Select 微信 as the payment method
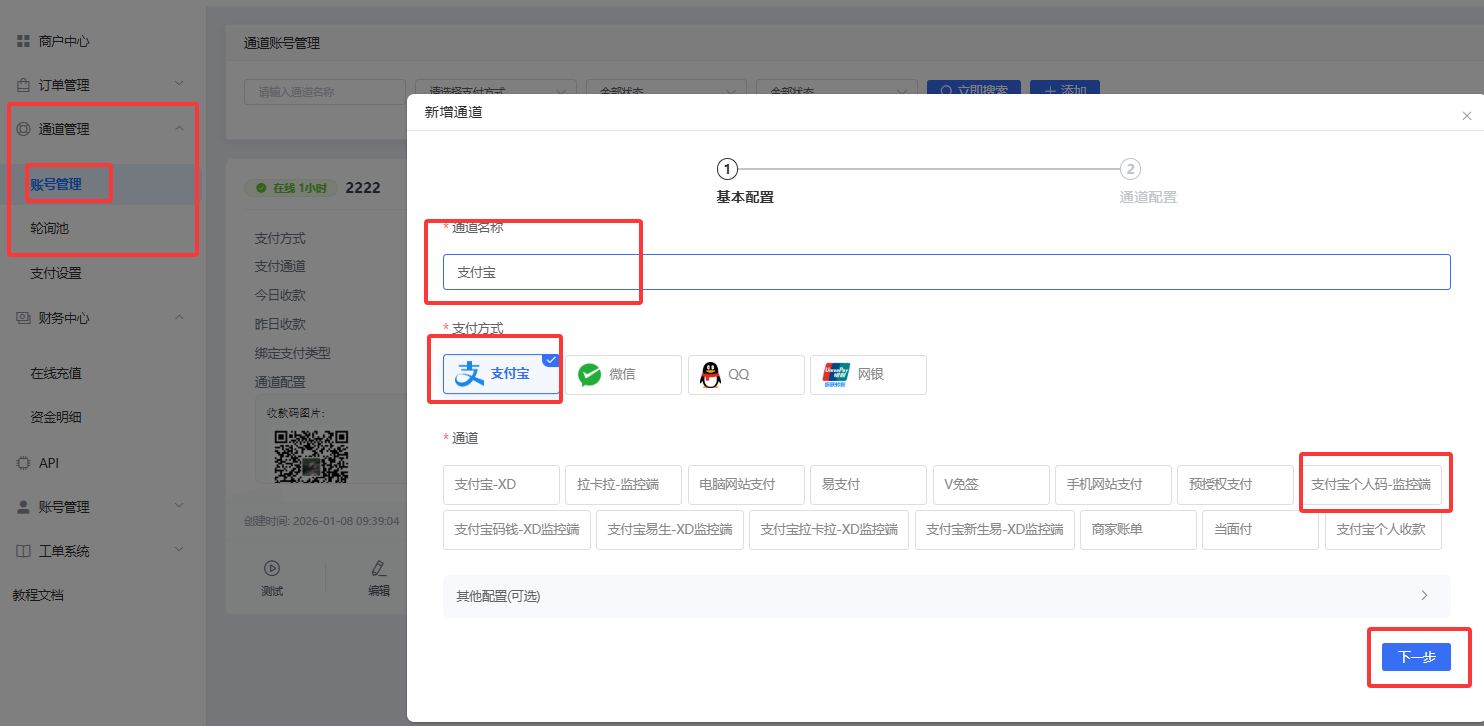This screenshot has height=726, width=1484. tap(623, 374)
